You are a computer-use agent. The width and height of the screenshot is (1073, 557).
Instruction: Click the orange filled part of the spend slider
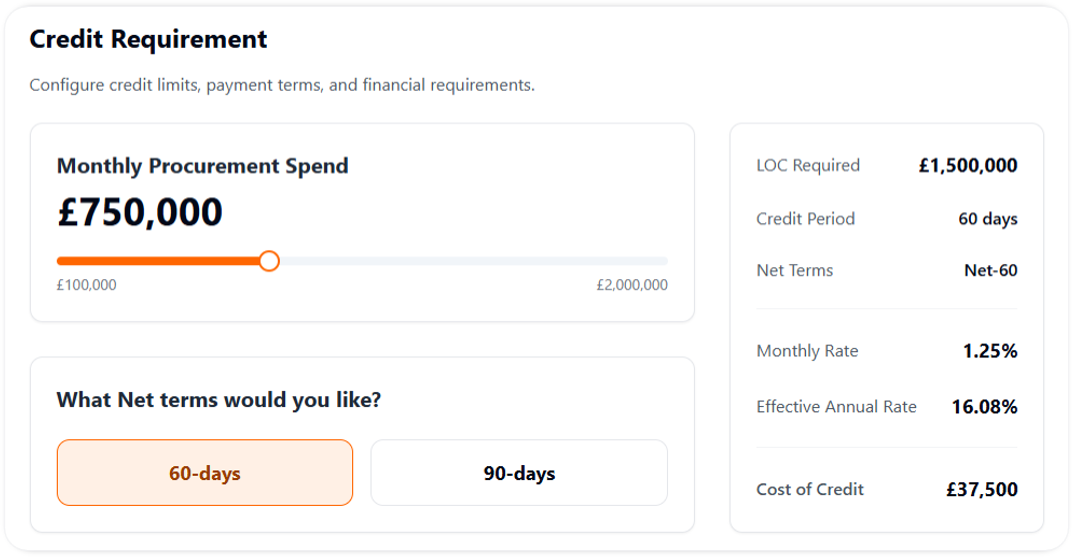pos(160,261)
